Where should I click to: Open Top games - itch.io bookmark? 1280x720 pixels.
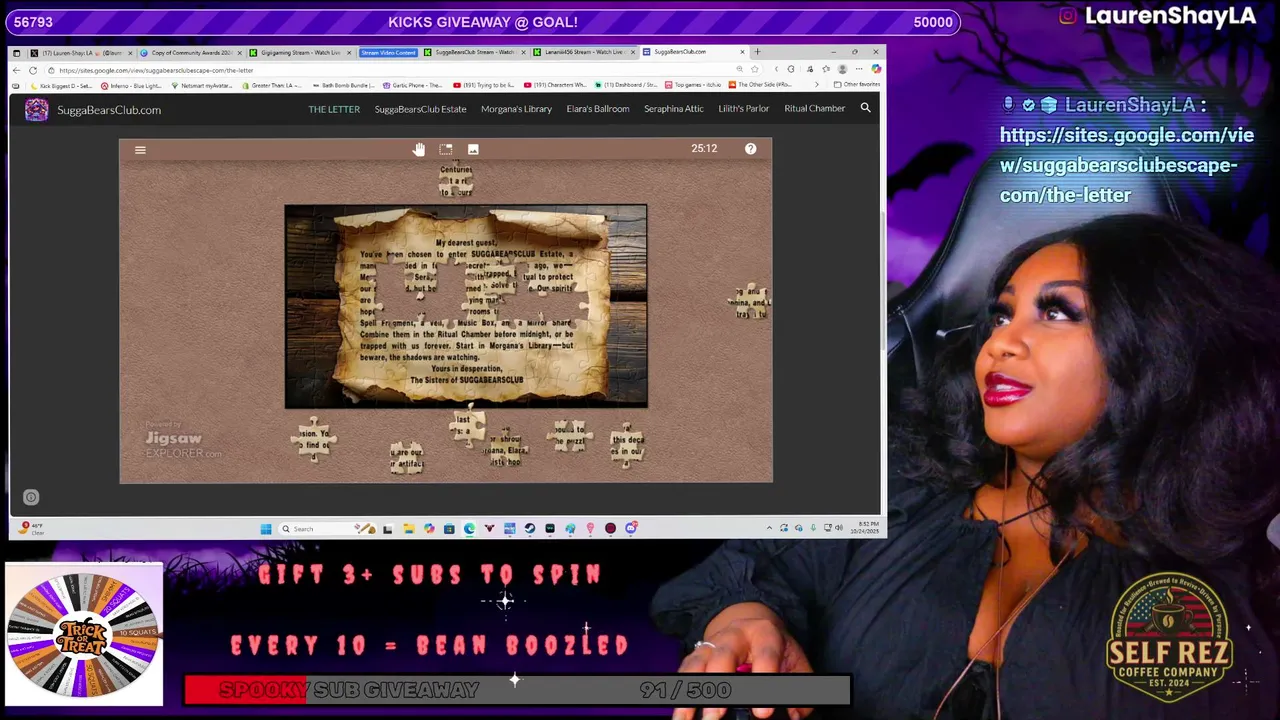point(695,86)
